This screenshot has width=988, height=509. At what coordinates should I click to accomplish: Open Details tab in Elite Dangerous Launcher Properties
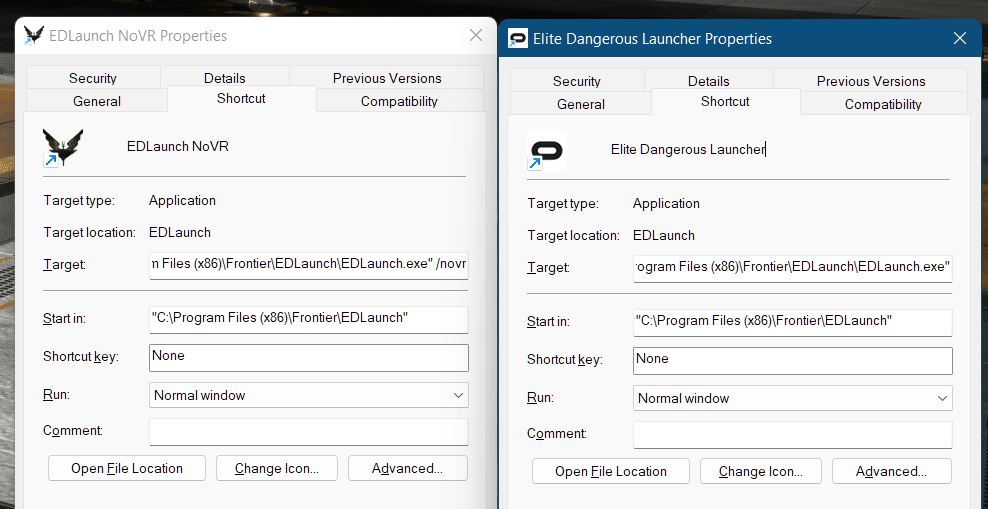708,81
